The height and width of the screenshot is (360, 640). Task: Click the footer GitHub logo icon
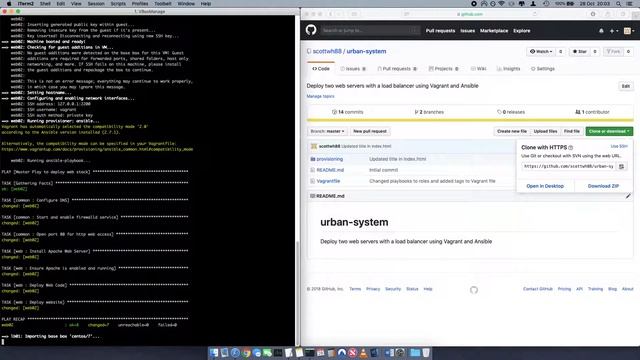tap(473, 290)
